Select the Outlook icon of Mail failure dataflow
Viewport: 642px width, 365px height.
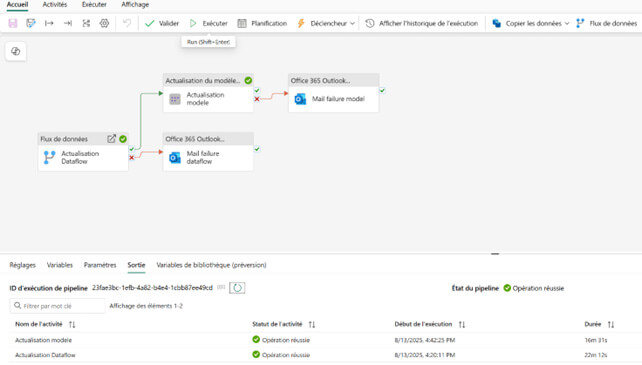(x=175, y=157)
